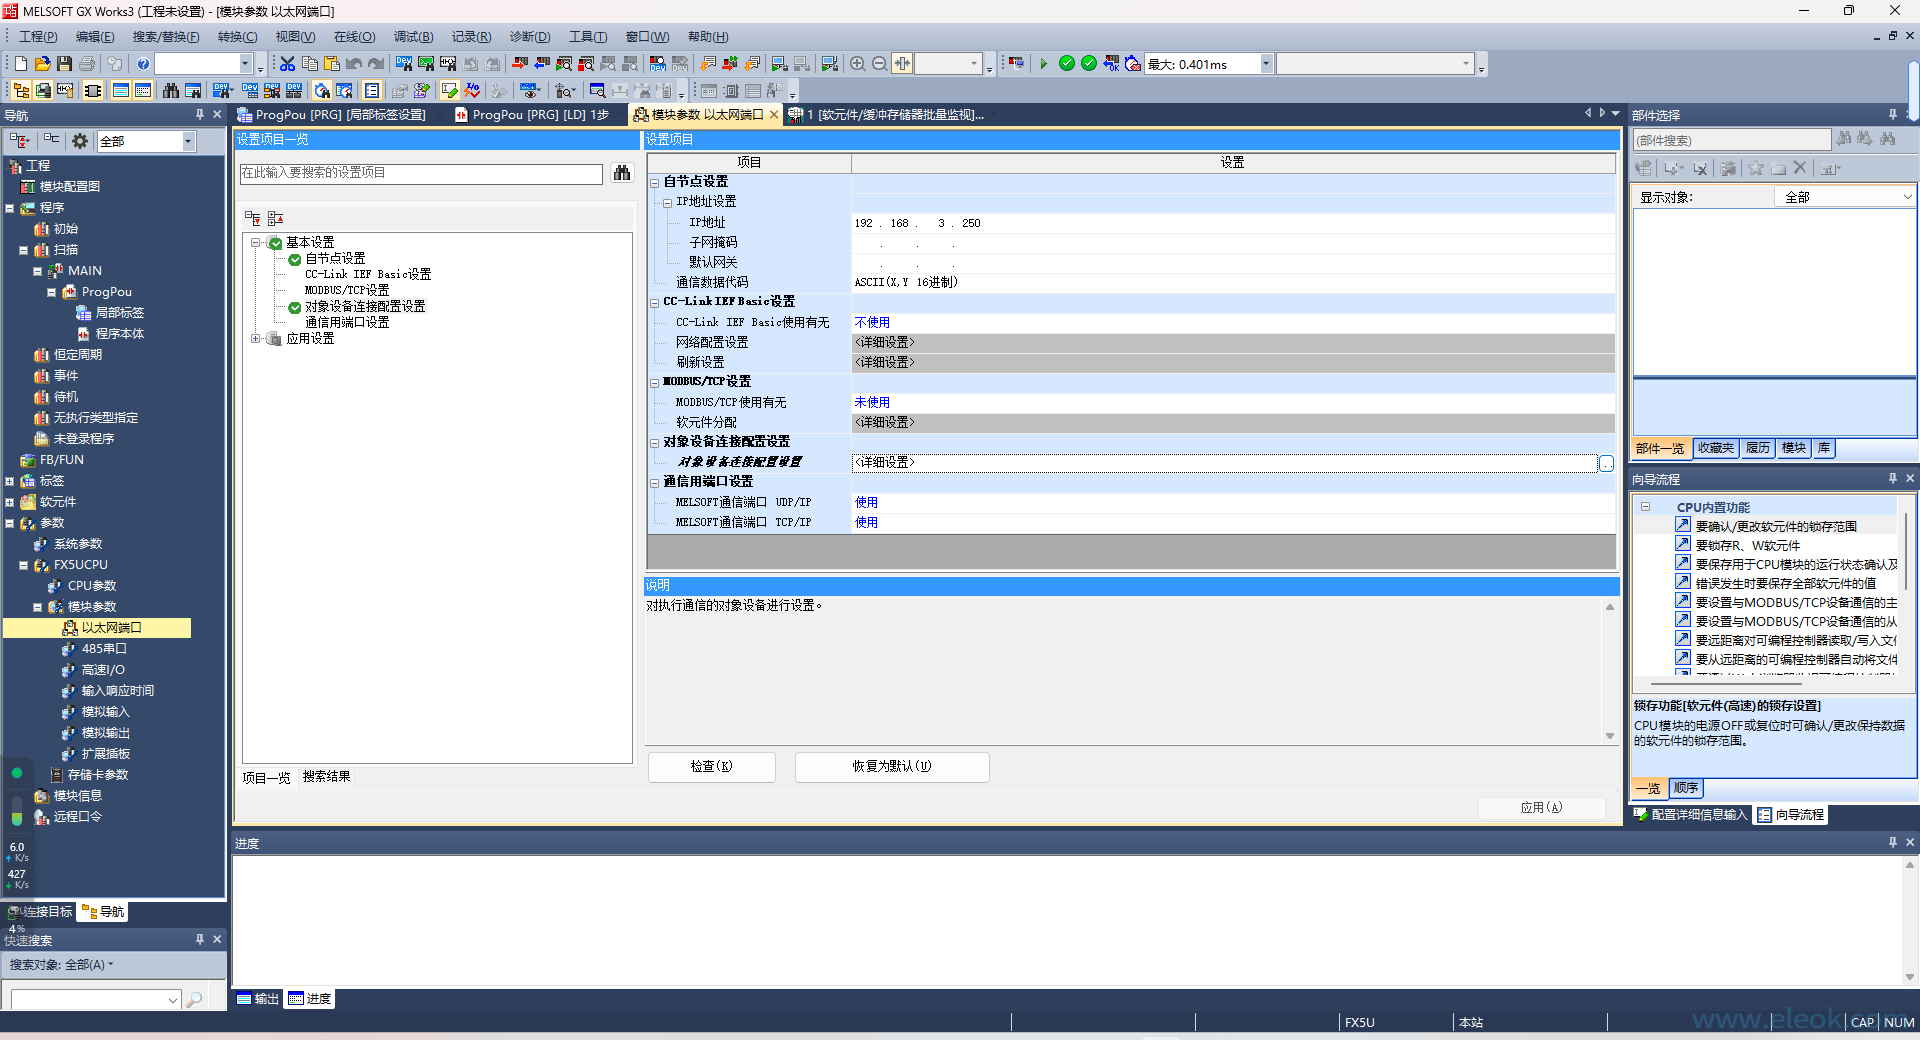This screenshot has height=1040, width=1920.
Task: Click the 说明 description panel scrollbar down arrow
Action: [1610, 736]
